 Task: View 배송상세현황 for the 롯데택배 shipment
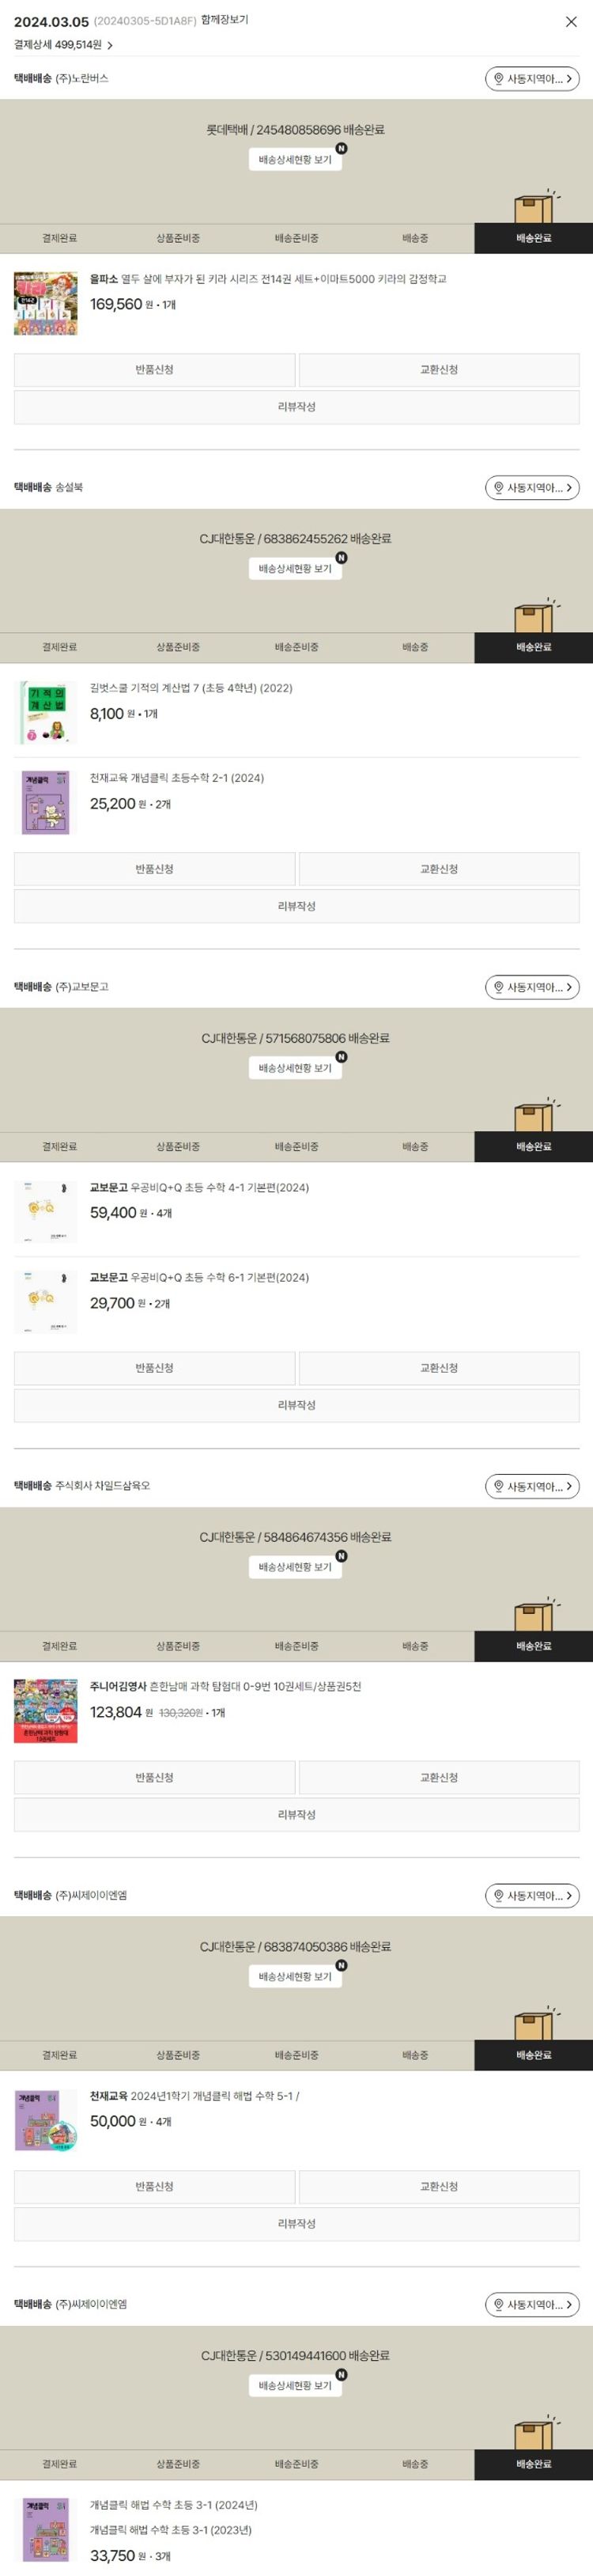[x=295, y=160]
